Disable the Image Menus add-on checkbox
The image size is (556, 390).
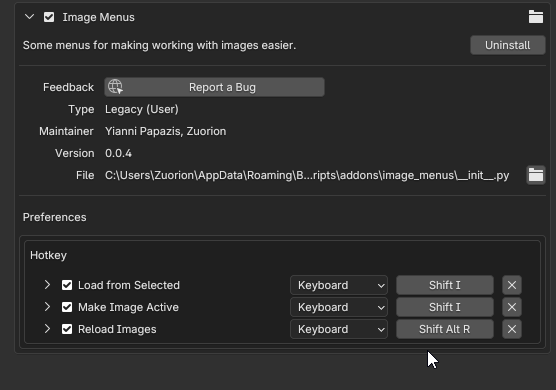click(x=49, y=17)
